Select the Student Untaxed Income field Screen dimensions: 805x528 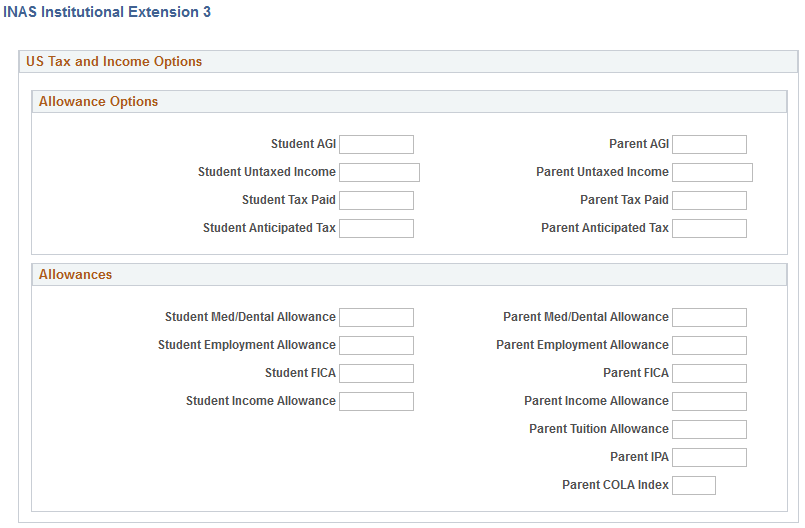[x=379, y=173]
